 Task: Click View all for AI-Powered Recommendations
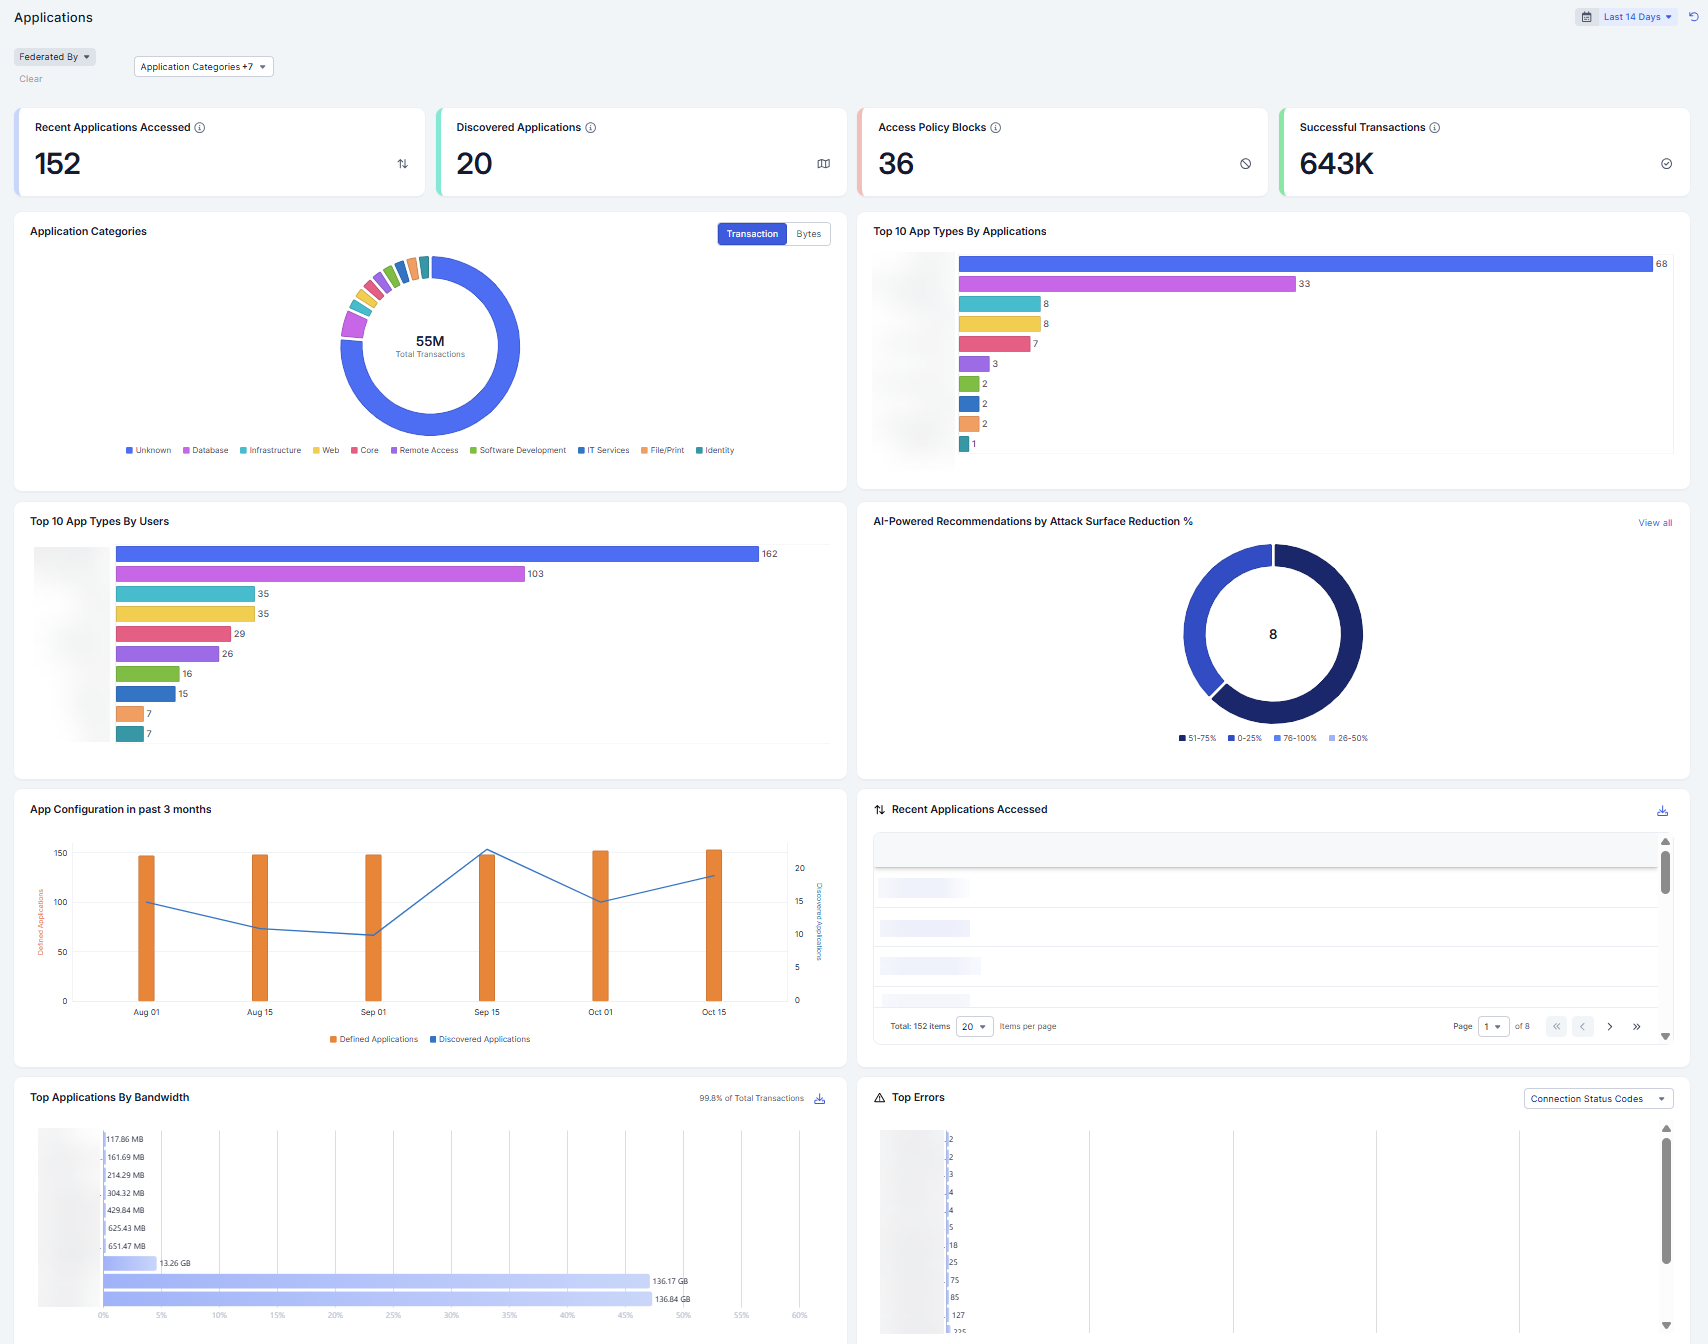[x=1655, y=523]
